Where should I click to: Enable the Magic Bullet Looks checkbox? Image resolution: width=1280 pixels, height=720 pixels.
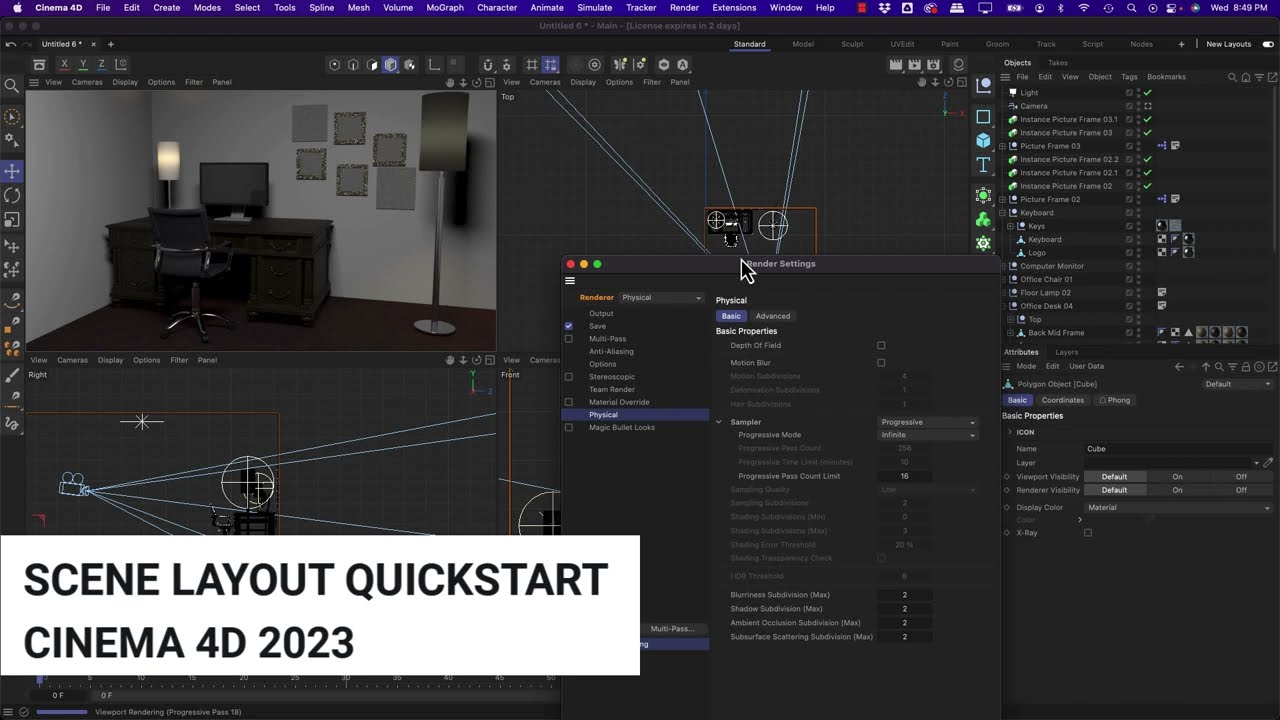pyautogui.click(x=568, y=427)
